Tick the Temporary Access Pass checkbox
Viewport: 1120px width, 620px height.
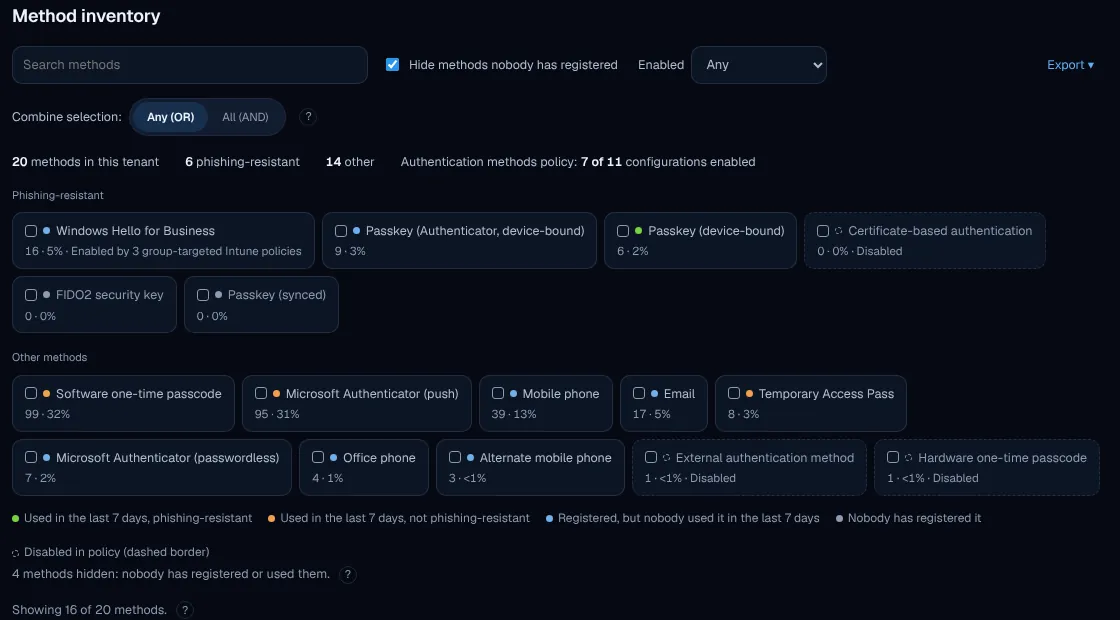[x=734, y=394]
